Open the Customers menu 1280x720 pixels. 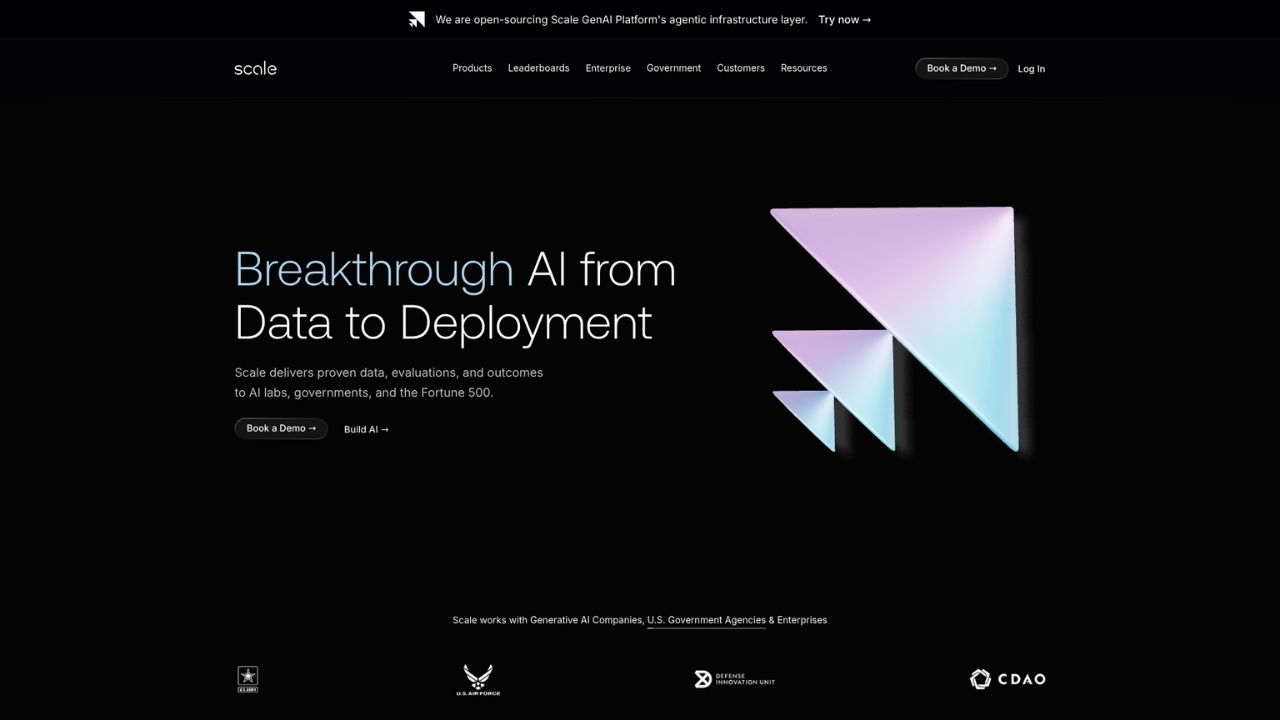point(740,68)
